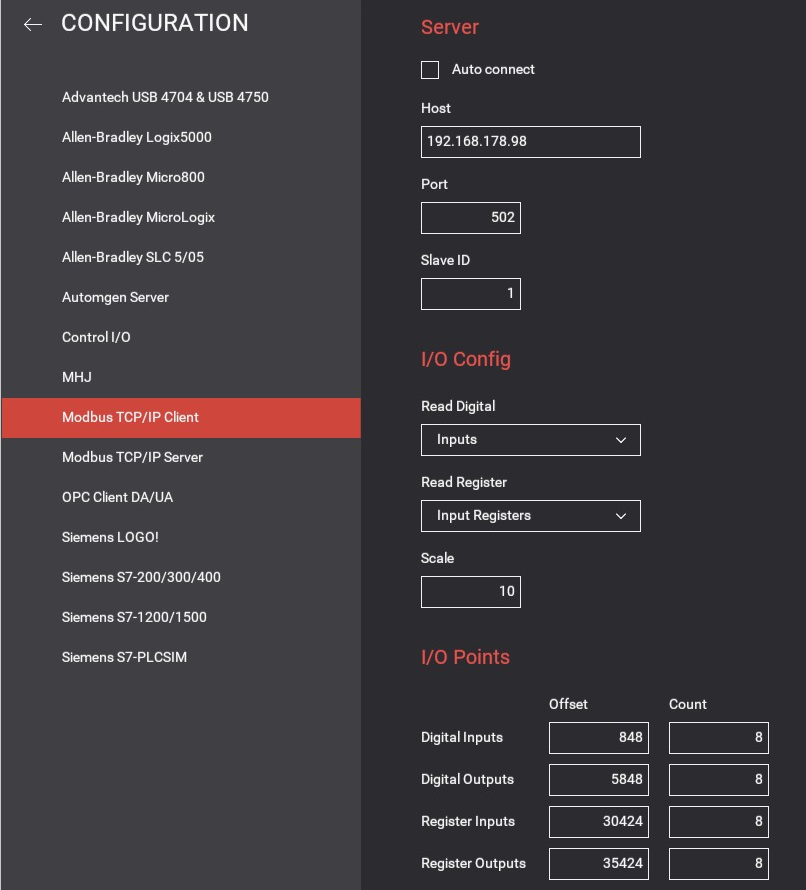The height and width of the screenshot is (890, 806).
Task: Click the back arrow beside CONFIGURATION
Action: pos(33,25)
